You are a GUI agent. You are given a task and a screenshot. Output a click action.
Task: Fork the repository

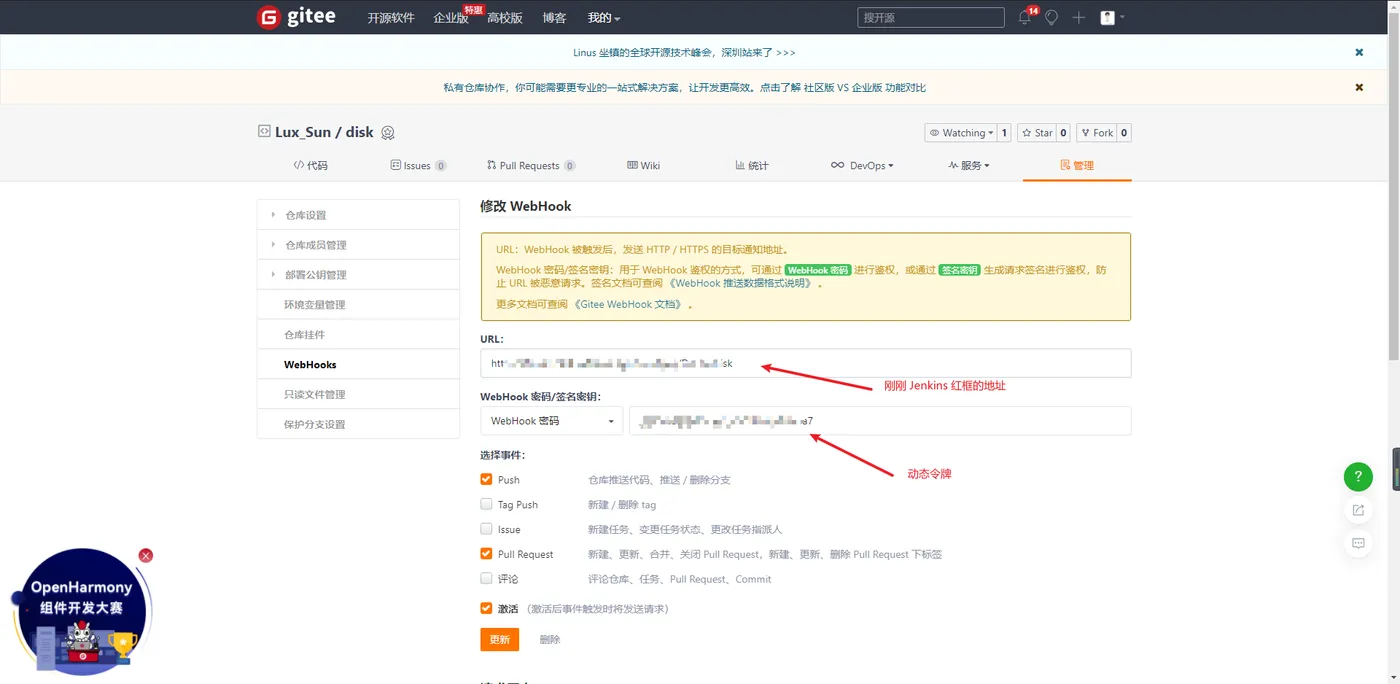(x=1096, y=133)
